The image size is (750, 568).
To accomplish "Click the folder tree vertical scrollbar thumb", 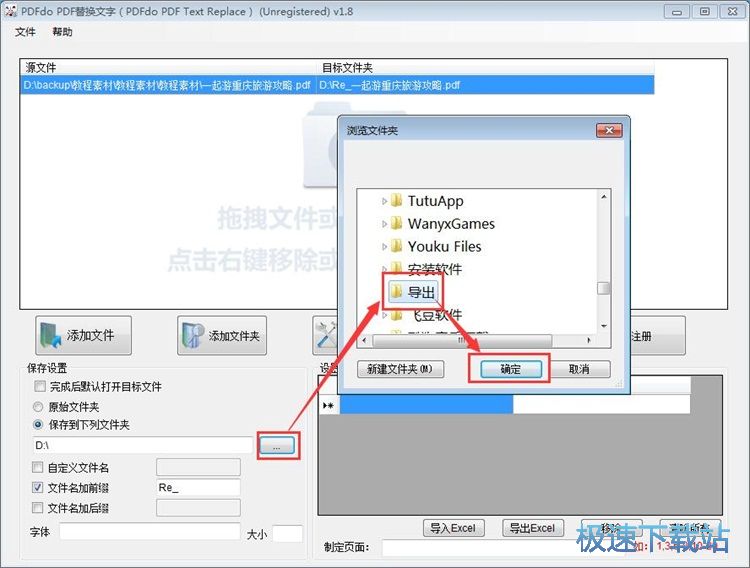I will coord(604,288).
